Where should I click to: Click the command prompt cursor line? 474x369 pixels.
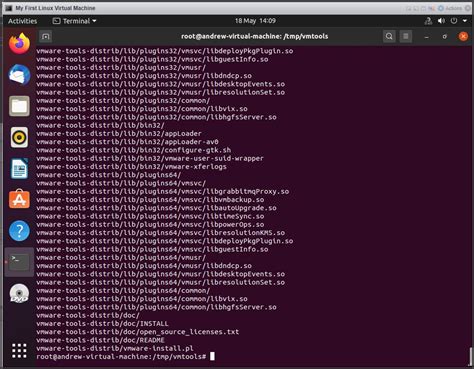click(125, 357)
